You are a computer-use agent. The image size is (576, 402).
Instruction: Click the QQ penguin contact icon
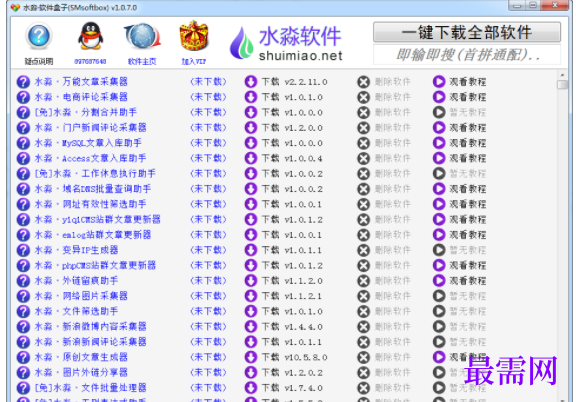[x=90, y=36]
